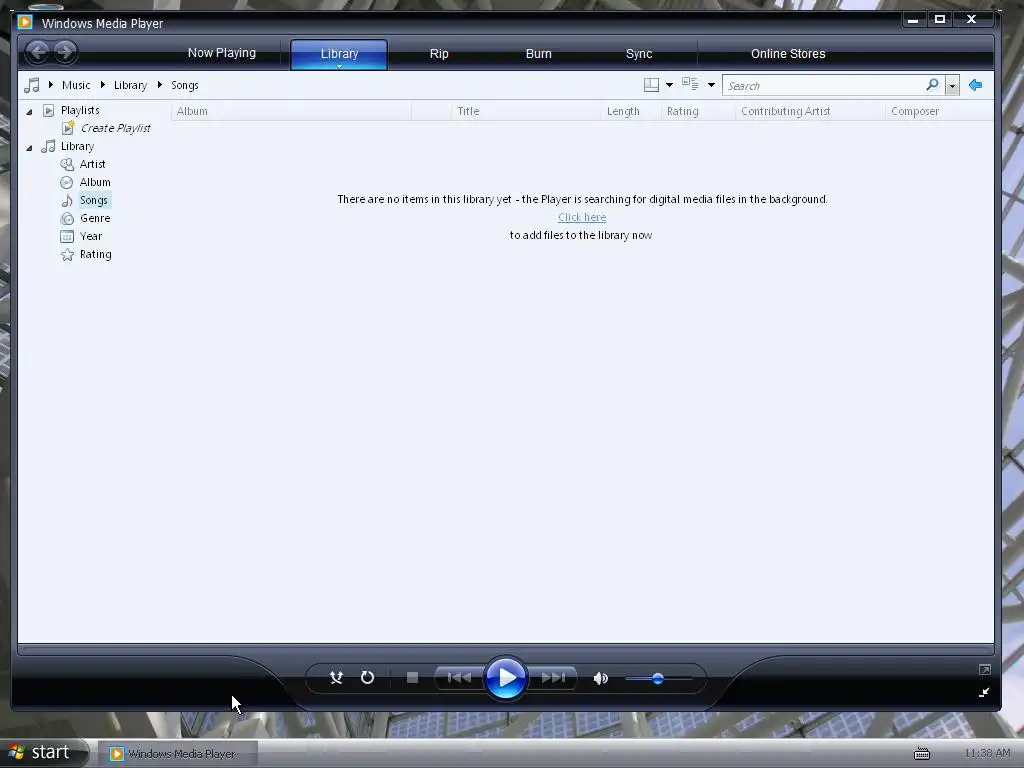The height and width of the screenshot is (768, 1024).
Task: Click the Genre icon in library tree
Action: (67, 219)
